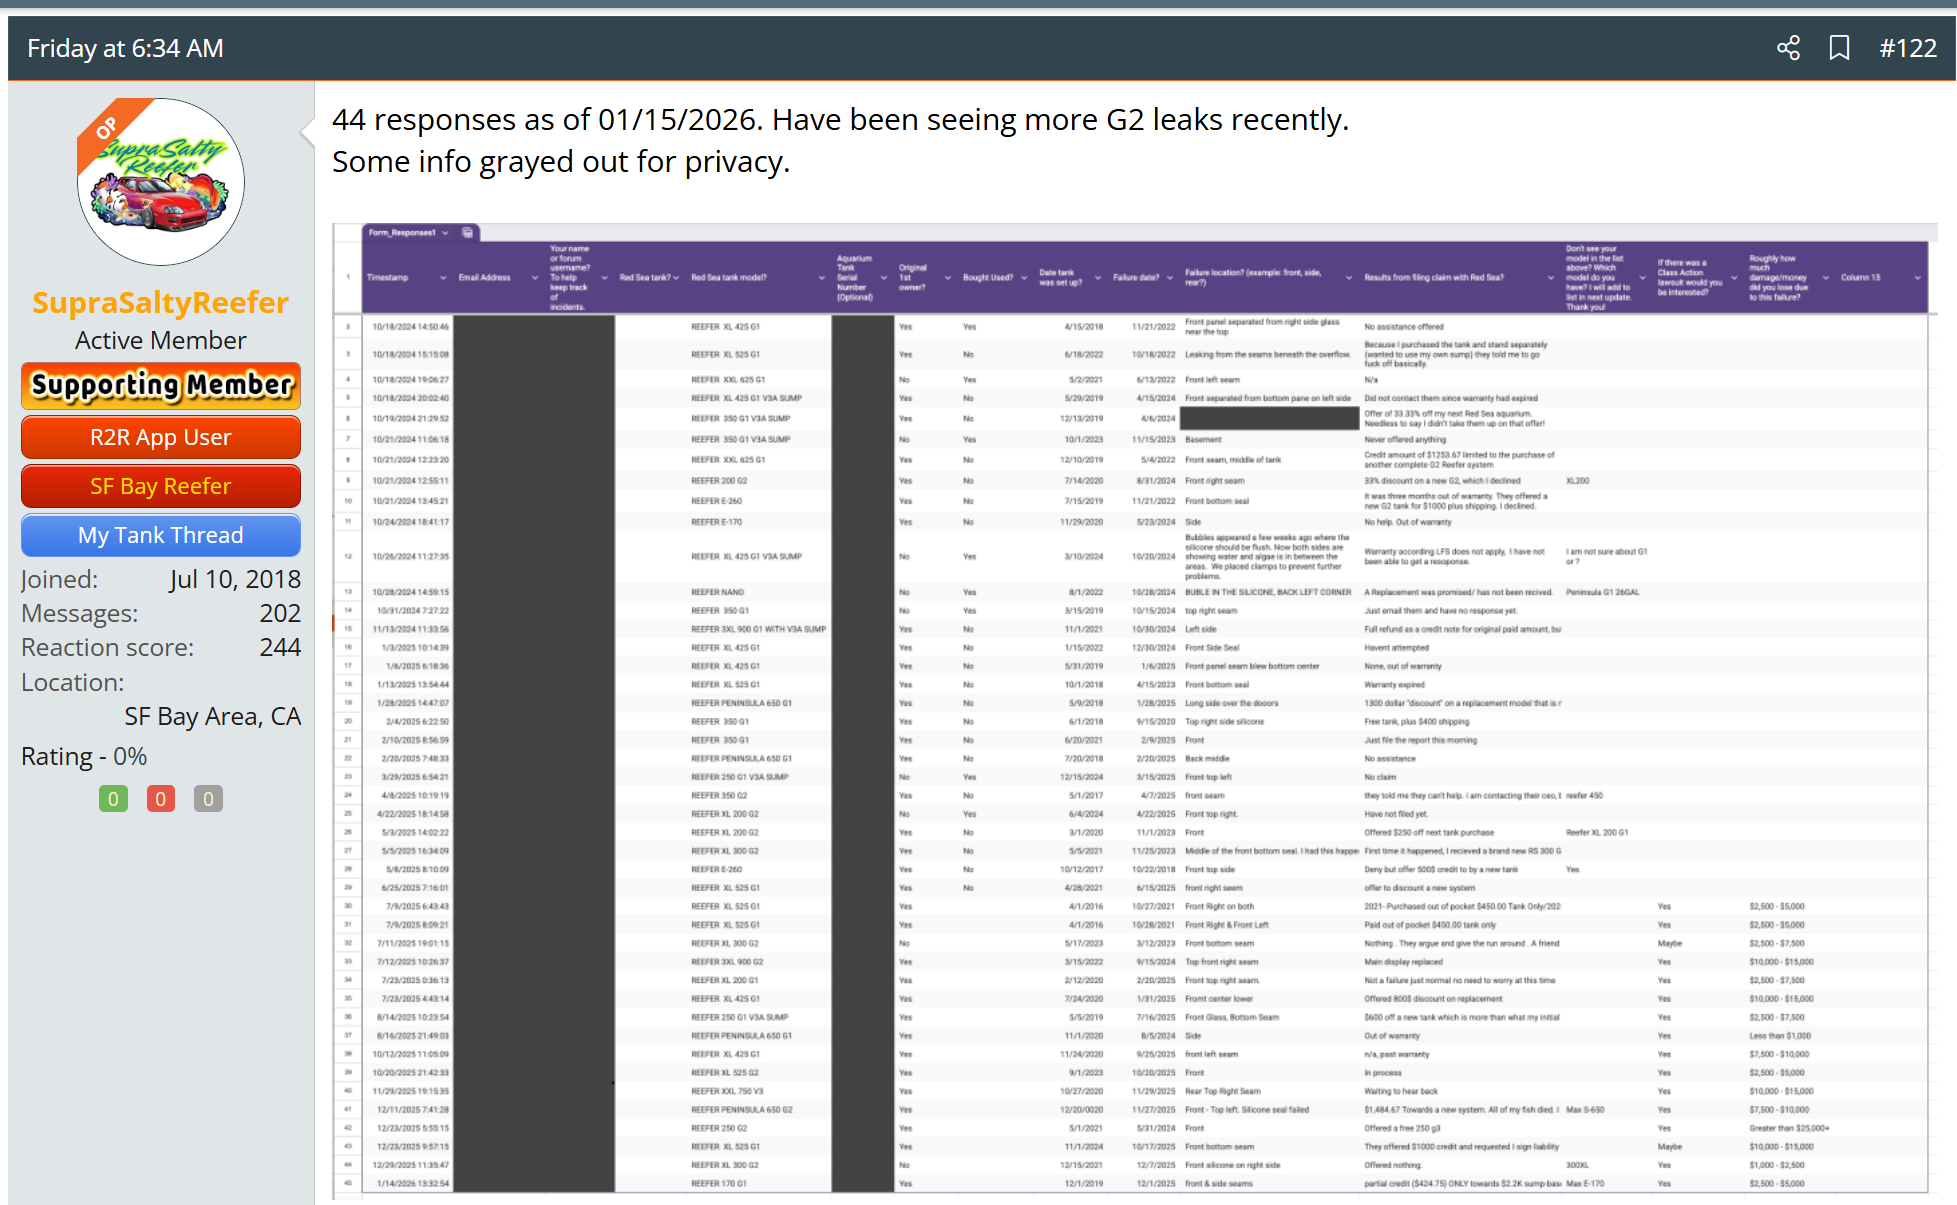Open the Red Sea tank model? filter dropdown

coord(822,278)
